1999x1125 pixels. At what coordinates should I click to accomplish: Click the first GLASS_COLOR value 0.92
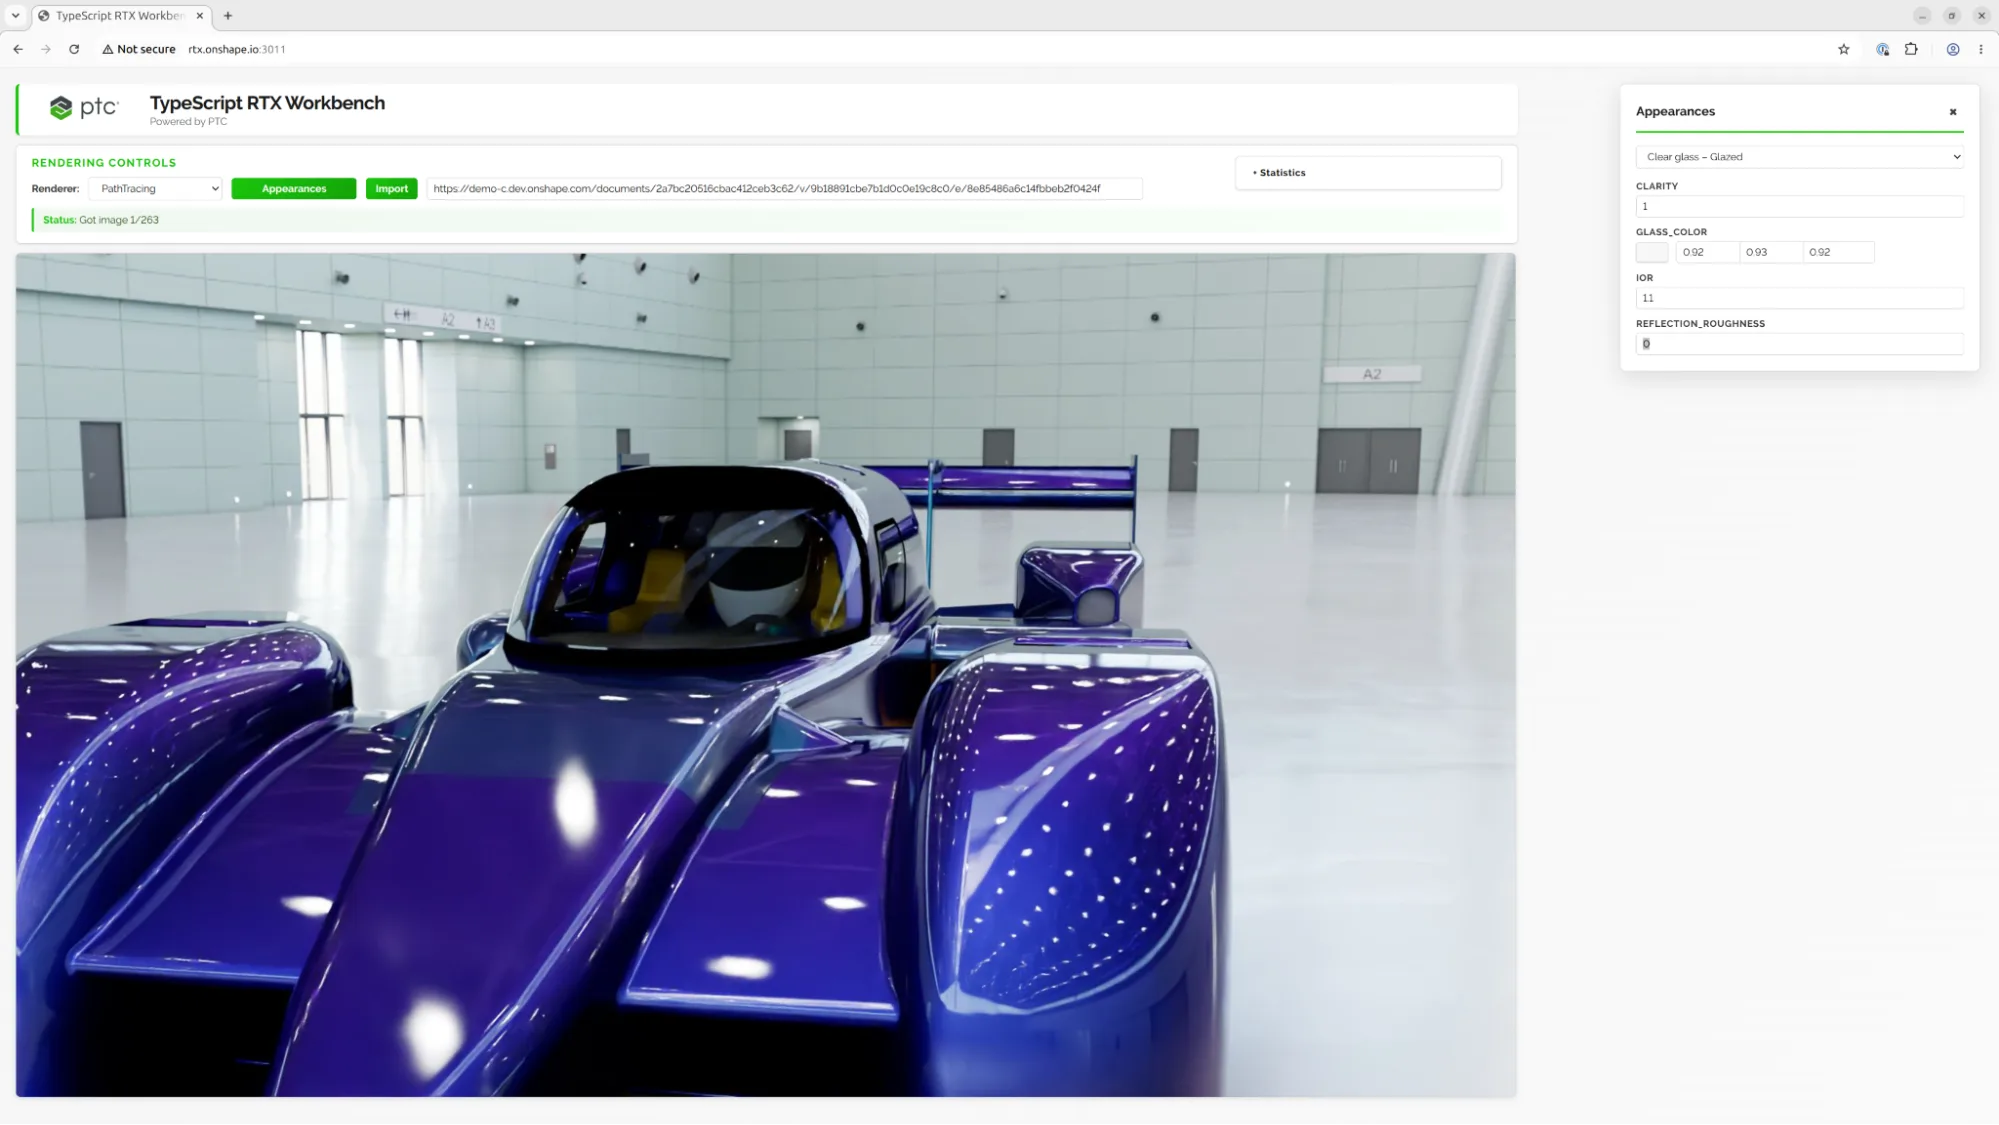tap(1707, 252)
